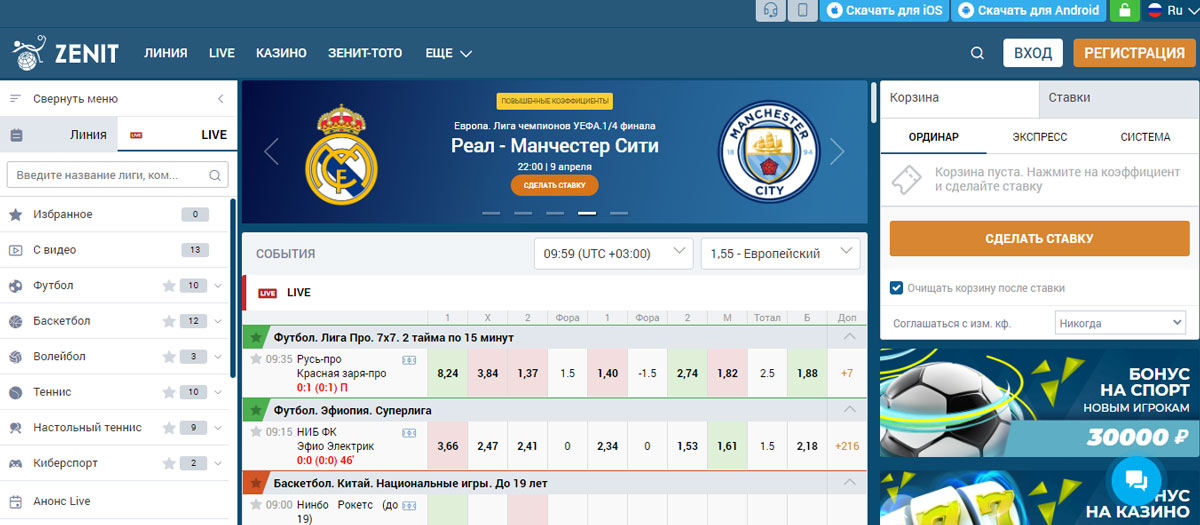Favorite the Русь-про match with star
The image size is (1200, 525).
(256, 359)
